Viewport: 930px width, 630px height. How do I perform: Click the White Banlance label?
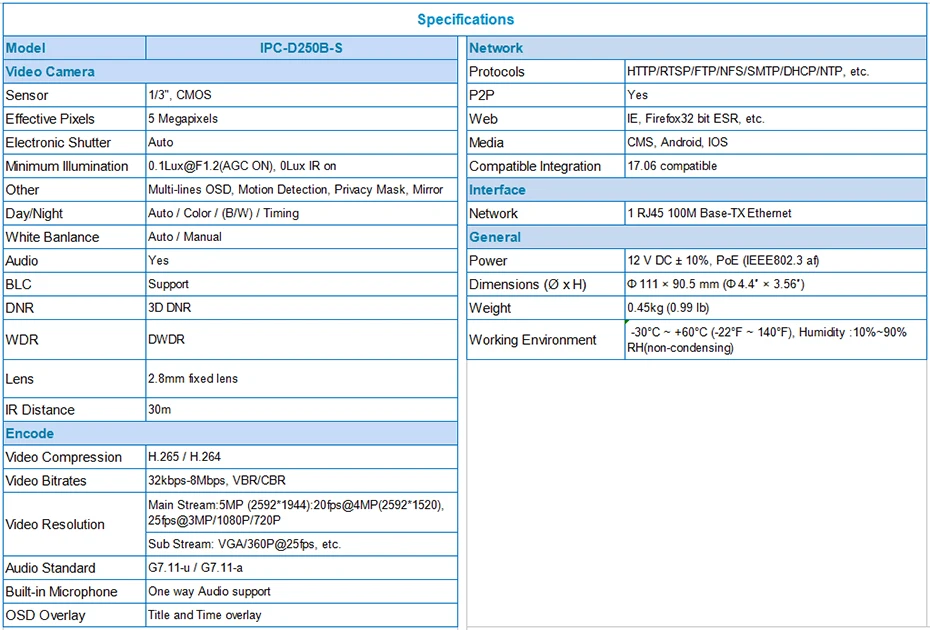[52, 237]
